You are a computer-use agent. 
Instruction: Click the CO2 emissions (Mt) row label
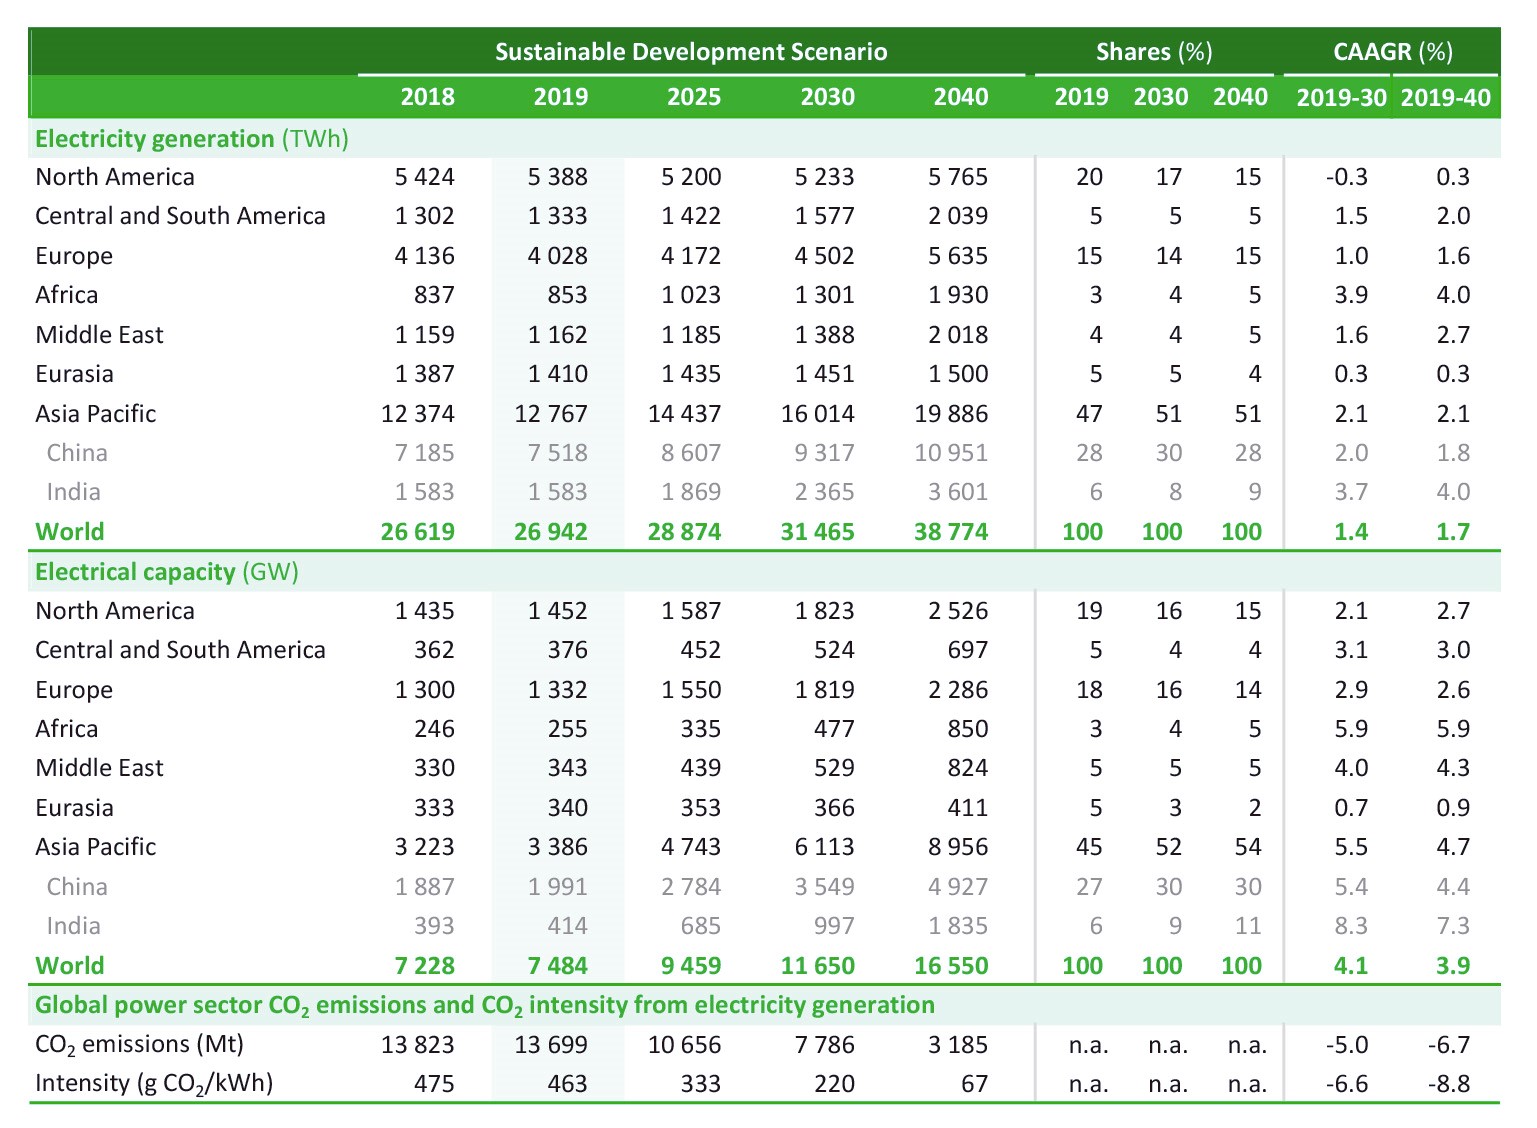tap(139, 1044)
